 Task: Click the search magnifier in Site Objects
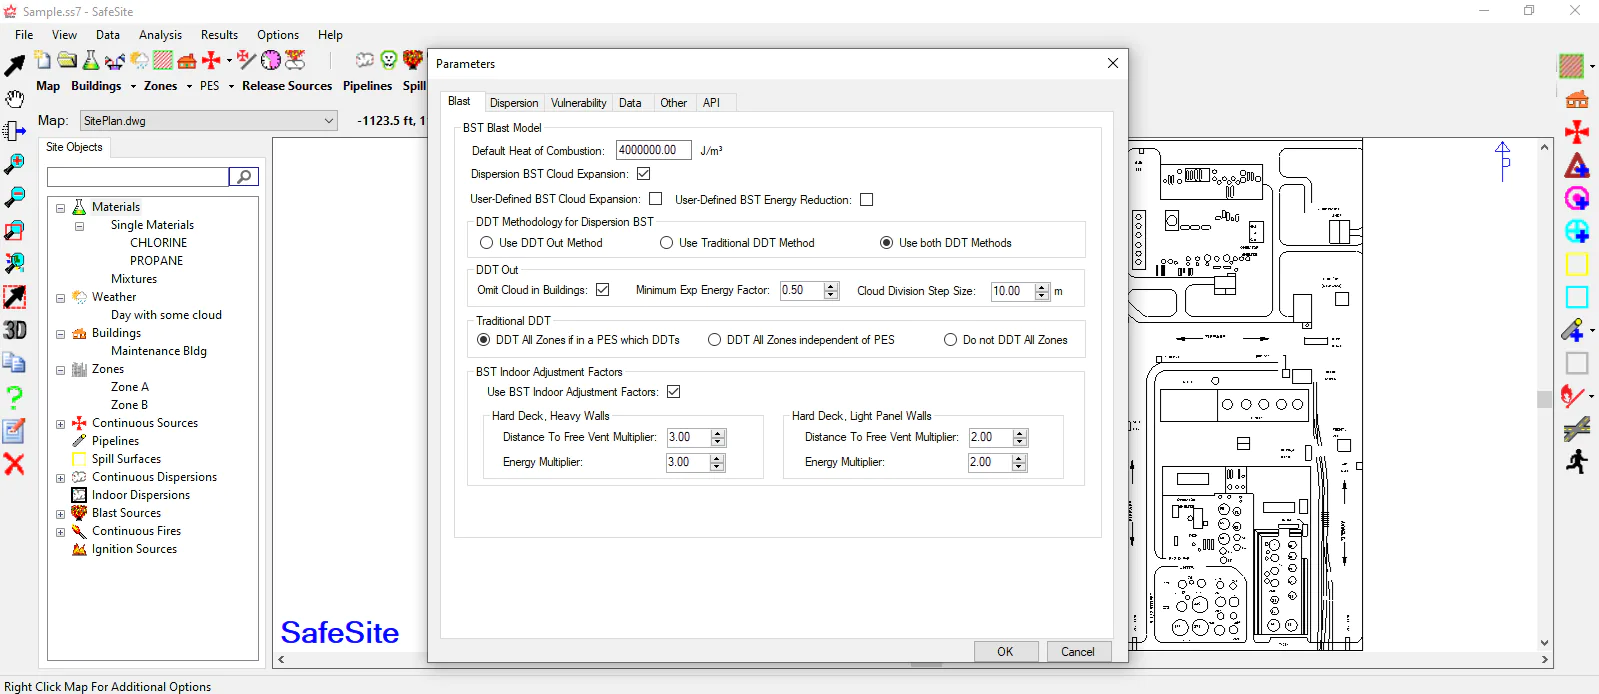(x=244, y=177)
